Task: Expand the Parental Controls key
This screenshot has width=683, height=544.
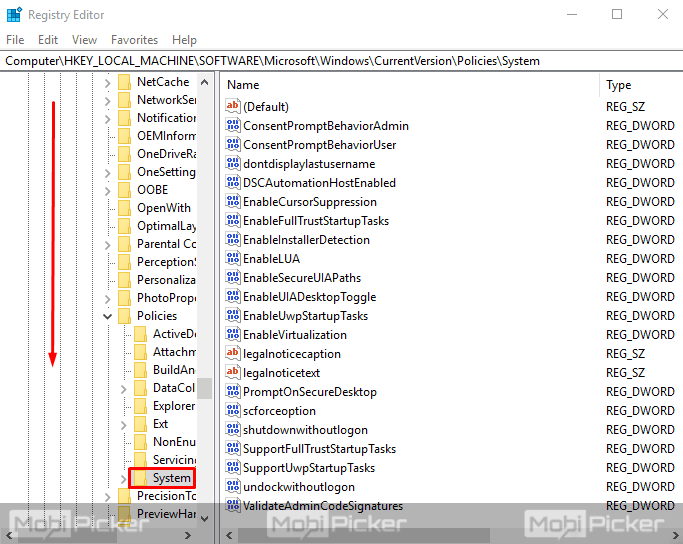Action: click(108, 244)
